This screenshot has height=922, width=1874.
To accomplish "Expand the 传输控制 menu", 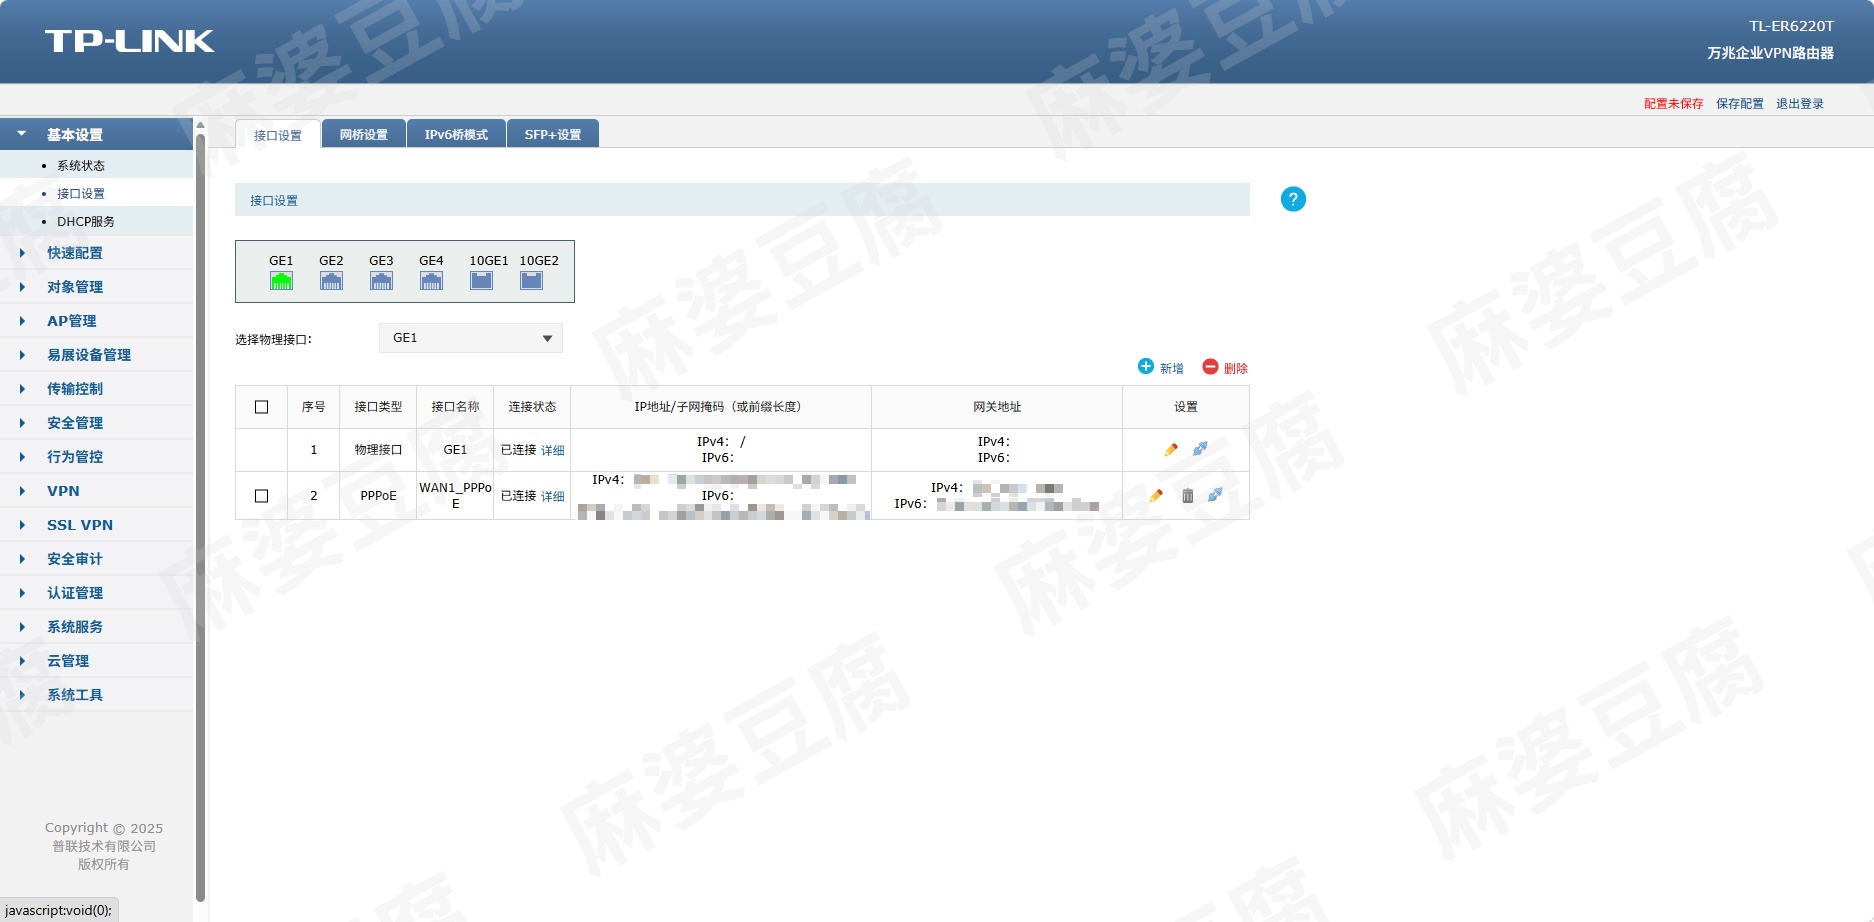I will 96,389.
